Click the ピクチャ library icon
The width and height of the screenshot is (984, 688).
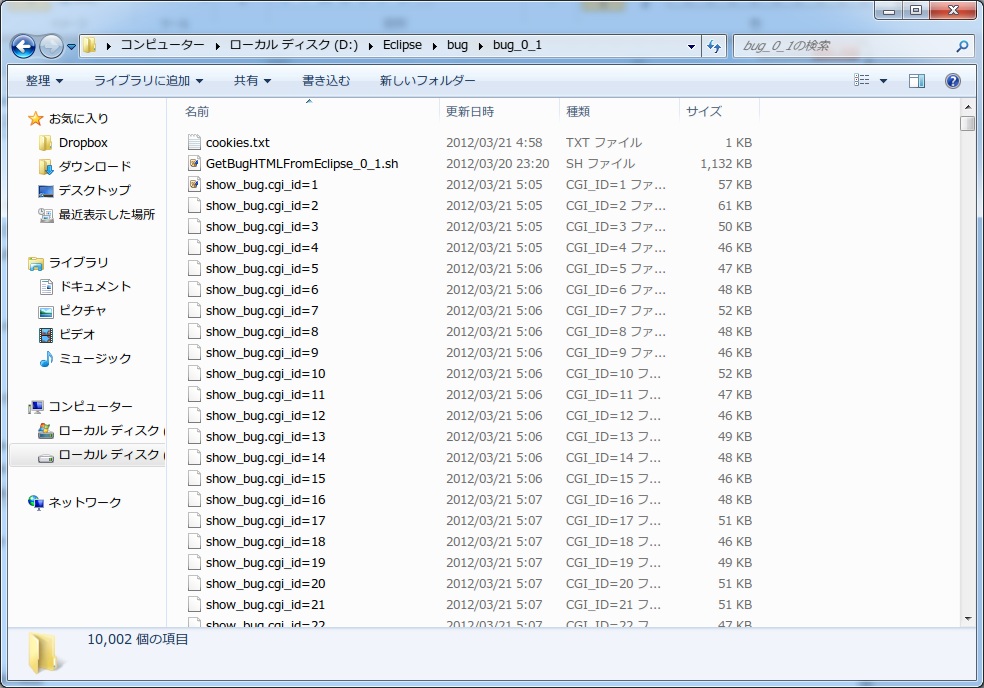coord(46,311)
